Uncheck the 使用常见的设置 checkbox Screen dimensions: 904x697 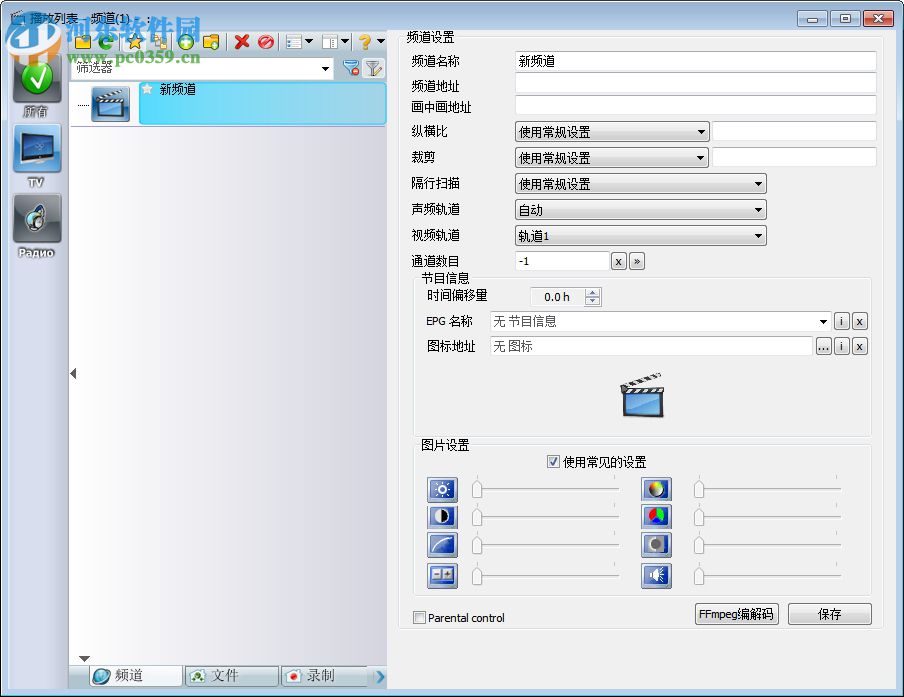tap(554, 462)
